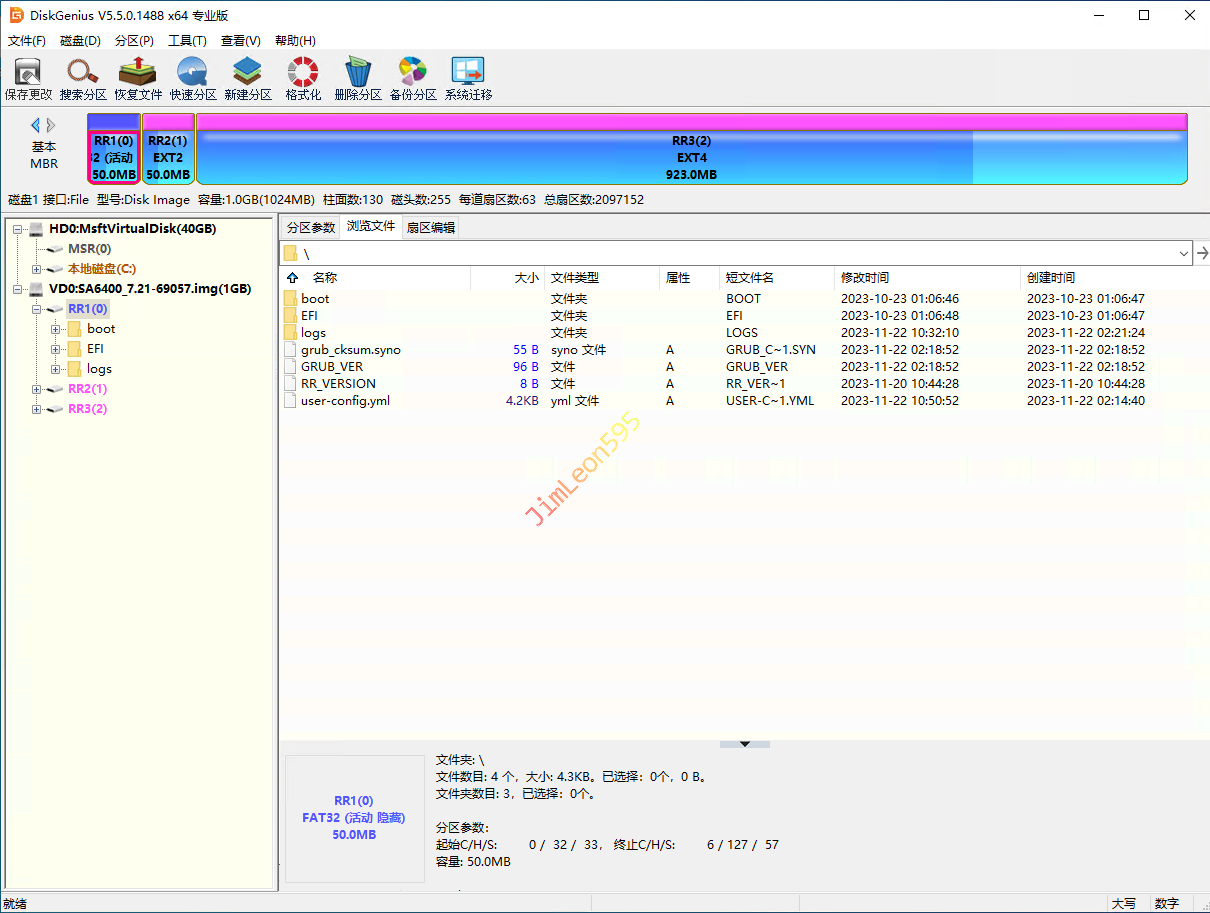
Task: Click the Quick Partition (快速分区) icon
Action: coord(193,79)
